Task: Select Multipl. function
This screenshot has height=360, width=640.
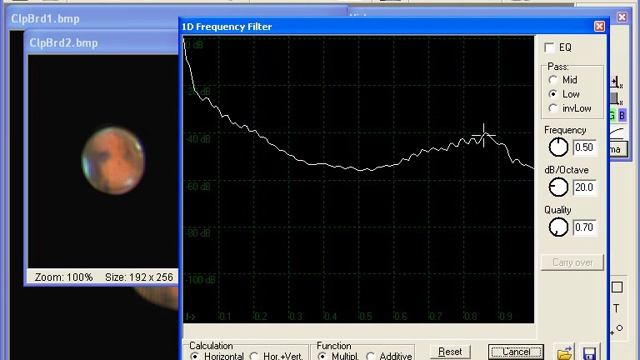Action: click(322, 356)
